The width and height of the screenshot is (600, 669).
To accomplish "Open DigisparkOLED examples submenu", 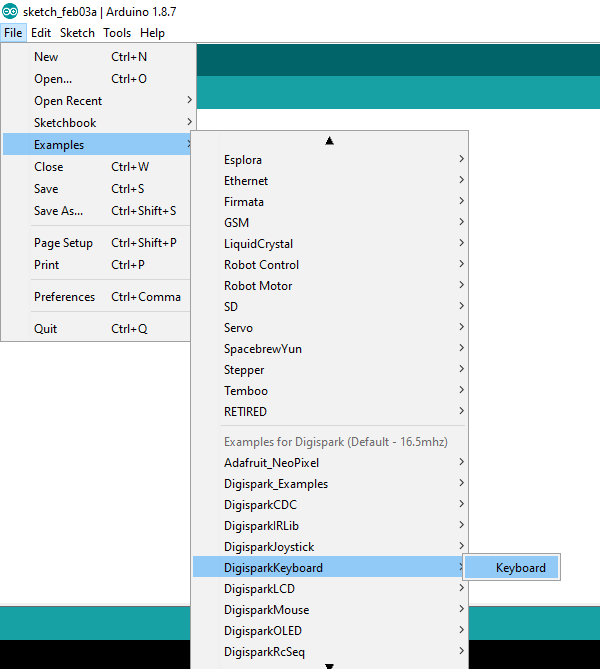I will coord(329,631).
